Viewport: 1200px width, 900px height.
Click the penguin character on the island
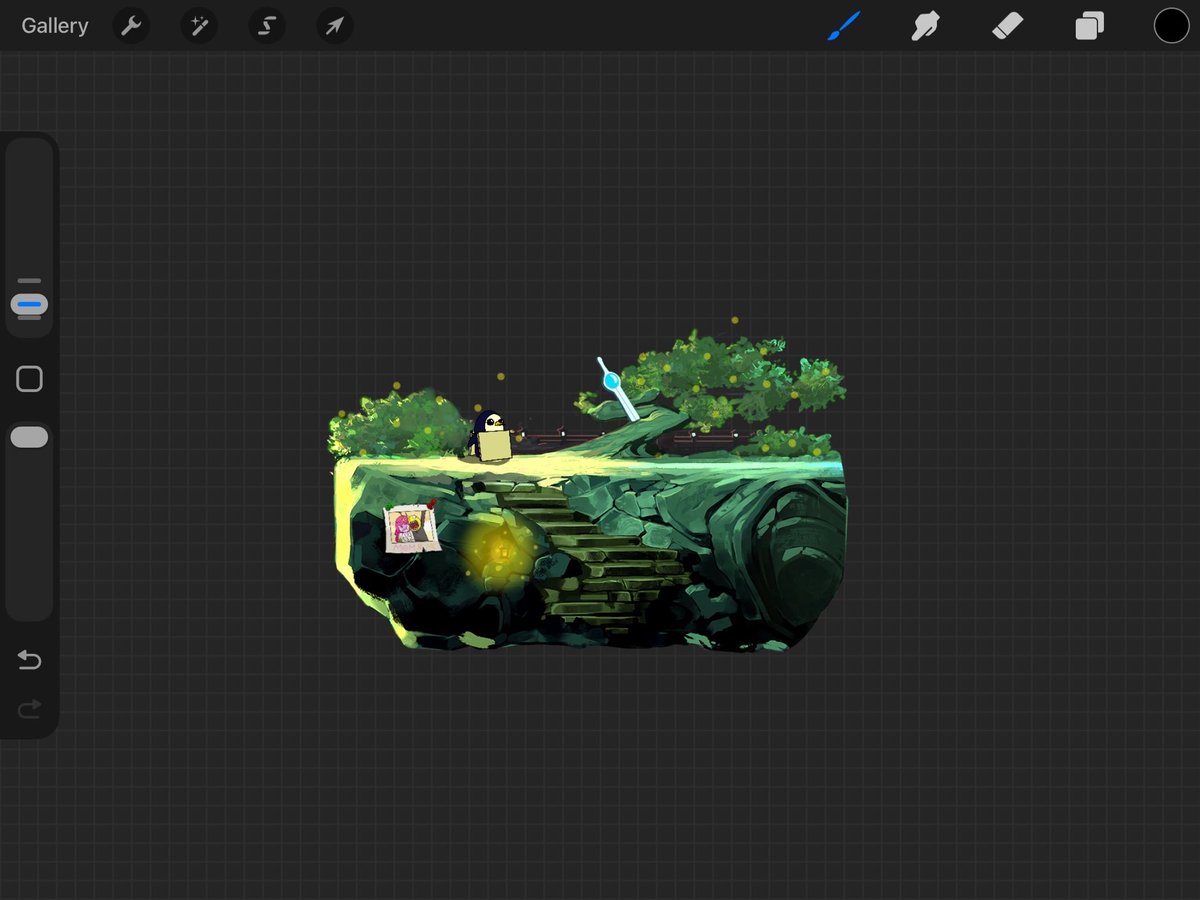[490, 435]
